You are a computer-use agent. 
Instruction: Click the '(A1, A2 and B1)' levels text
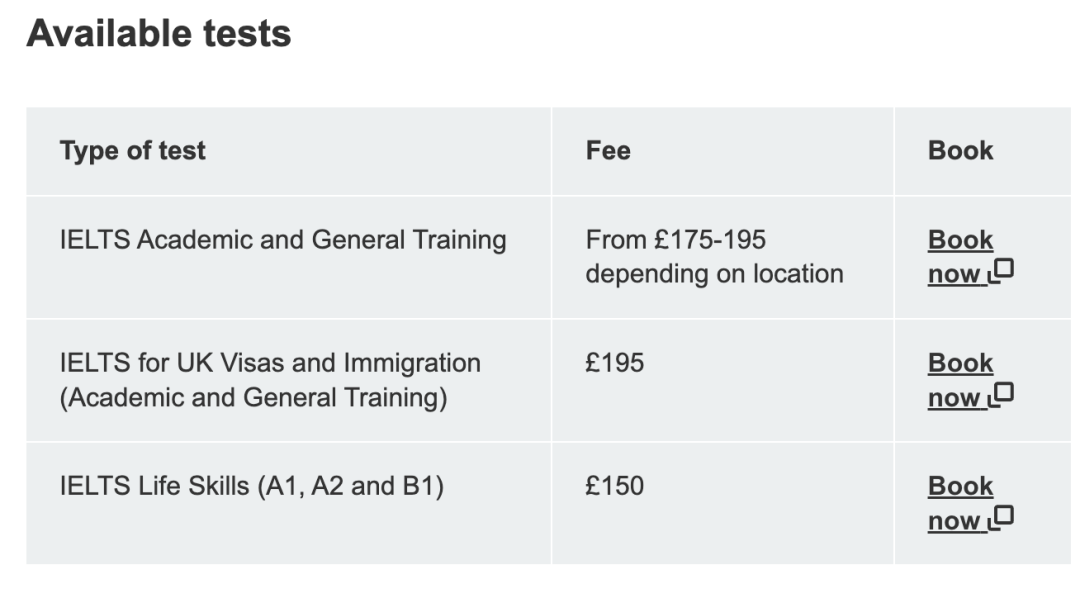tap(351, 487)
